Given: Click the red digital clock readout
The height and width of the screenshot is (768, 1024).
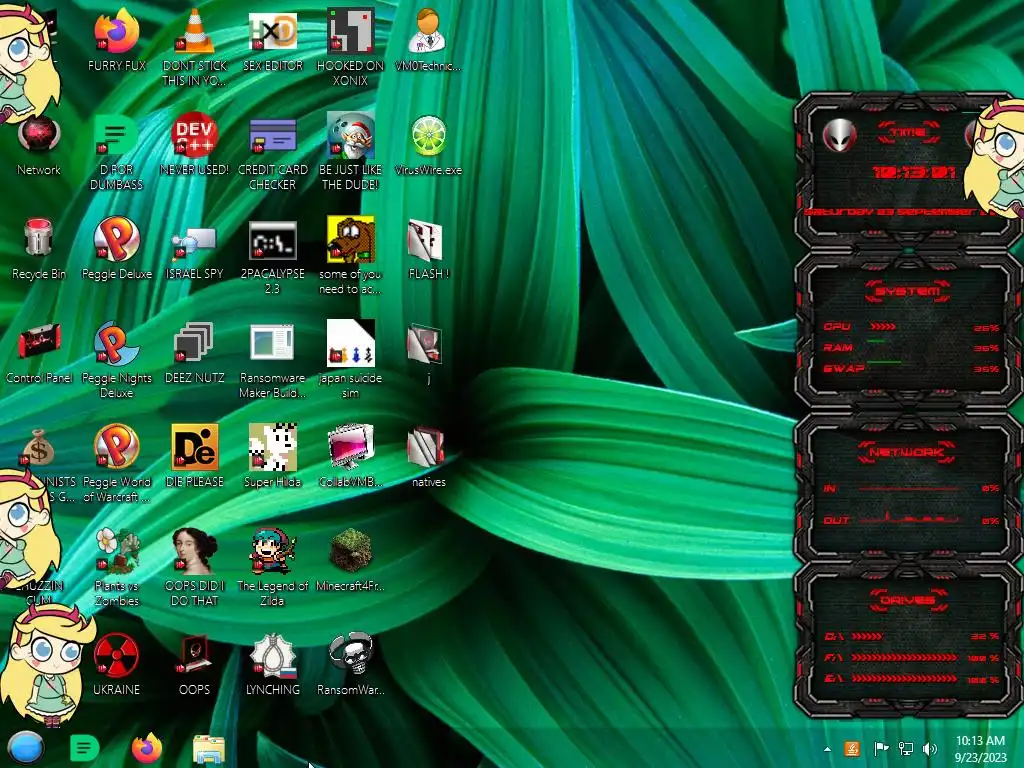Looking at the screenshot, I should pyautogui.click(x=914, y=172).
